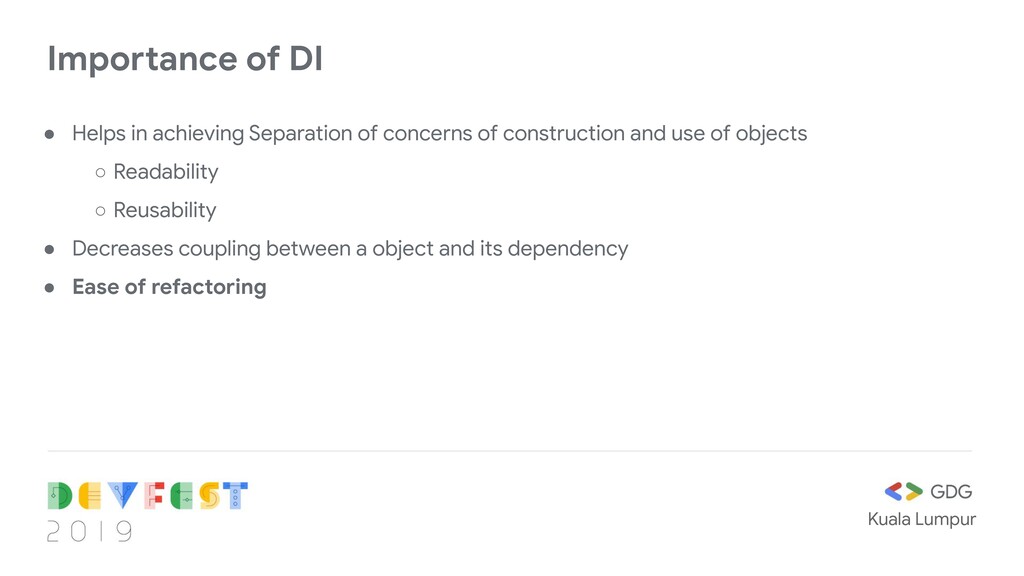Click the yellow E letter in DevFest logo
Viewport: 1024px width, 576px height.
coord(90,496)
